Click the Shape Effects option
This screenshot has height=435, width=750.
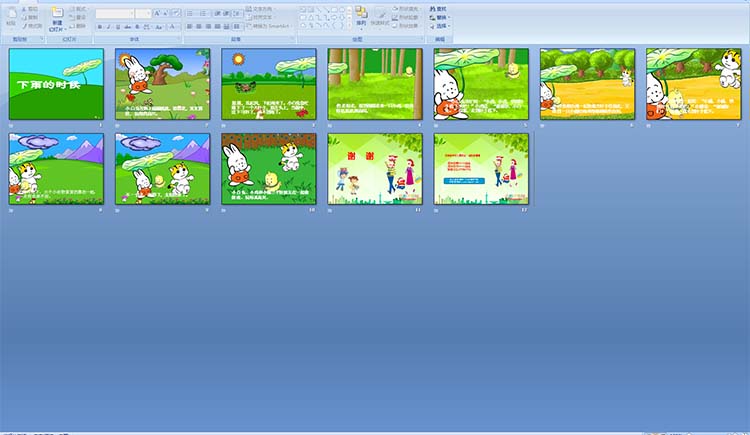point(406,26)
